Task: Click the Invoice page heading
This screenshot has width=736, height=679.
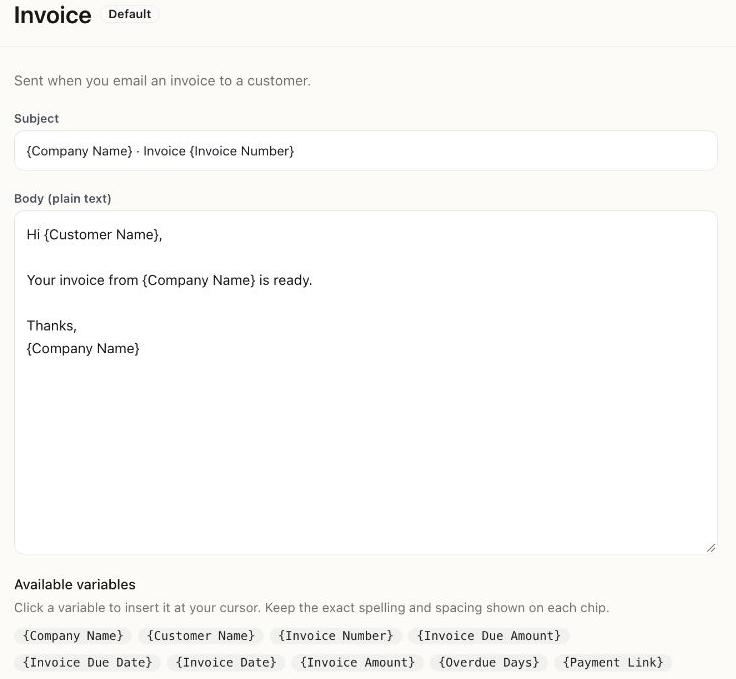Action: (53, 15)
